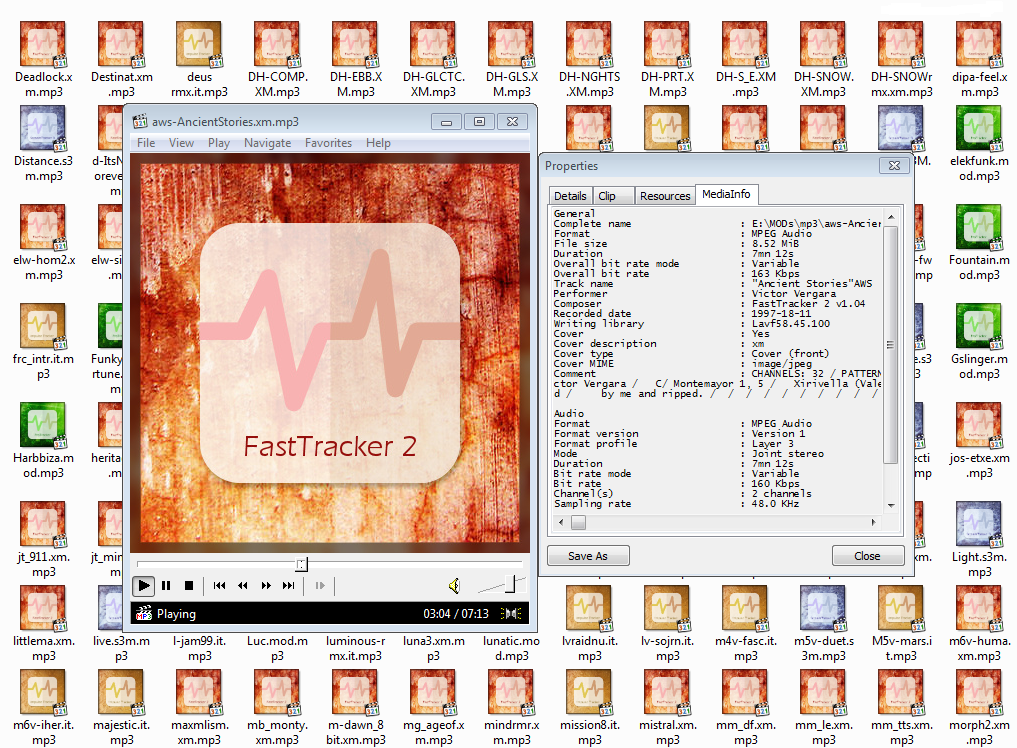Switch to the Details tab
Screen dimensions: 1017x748
click(x=570, y=196)
